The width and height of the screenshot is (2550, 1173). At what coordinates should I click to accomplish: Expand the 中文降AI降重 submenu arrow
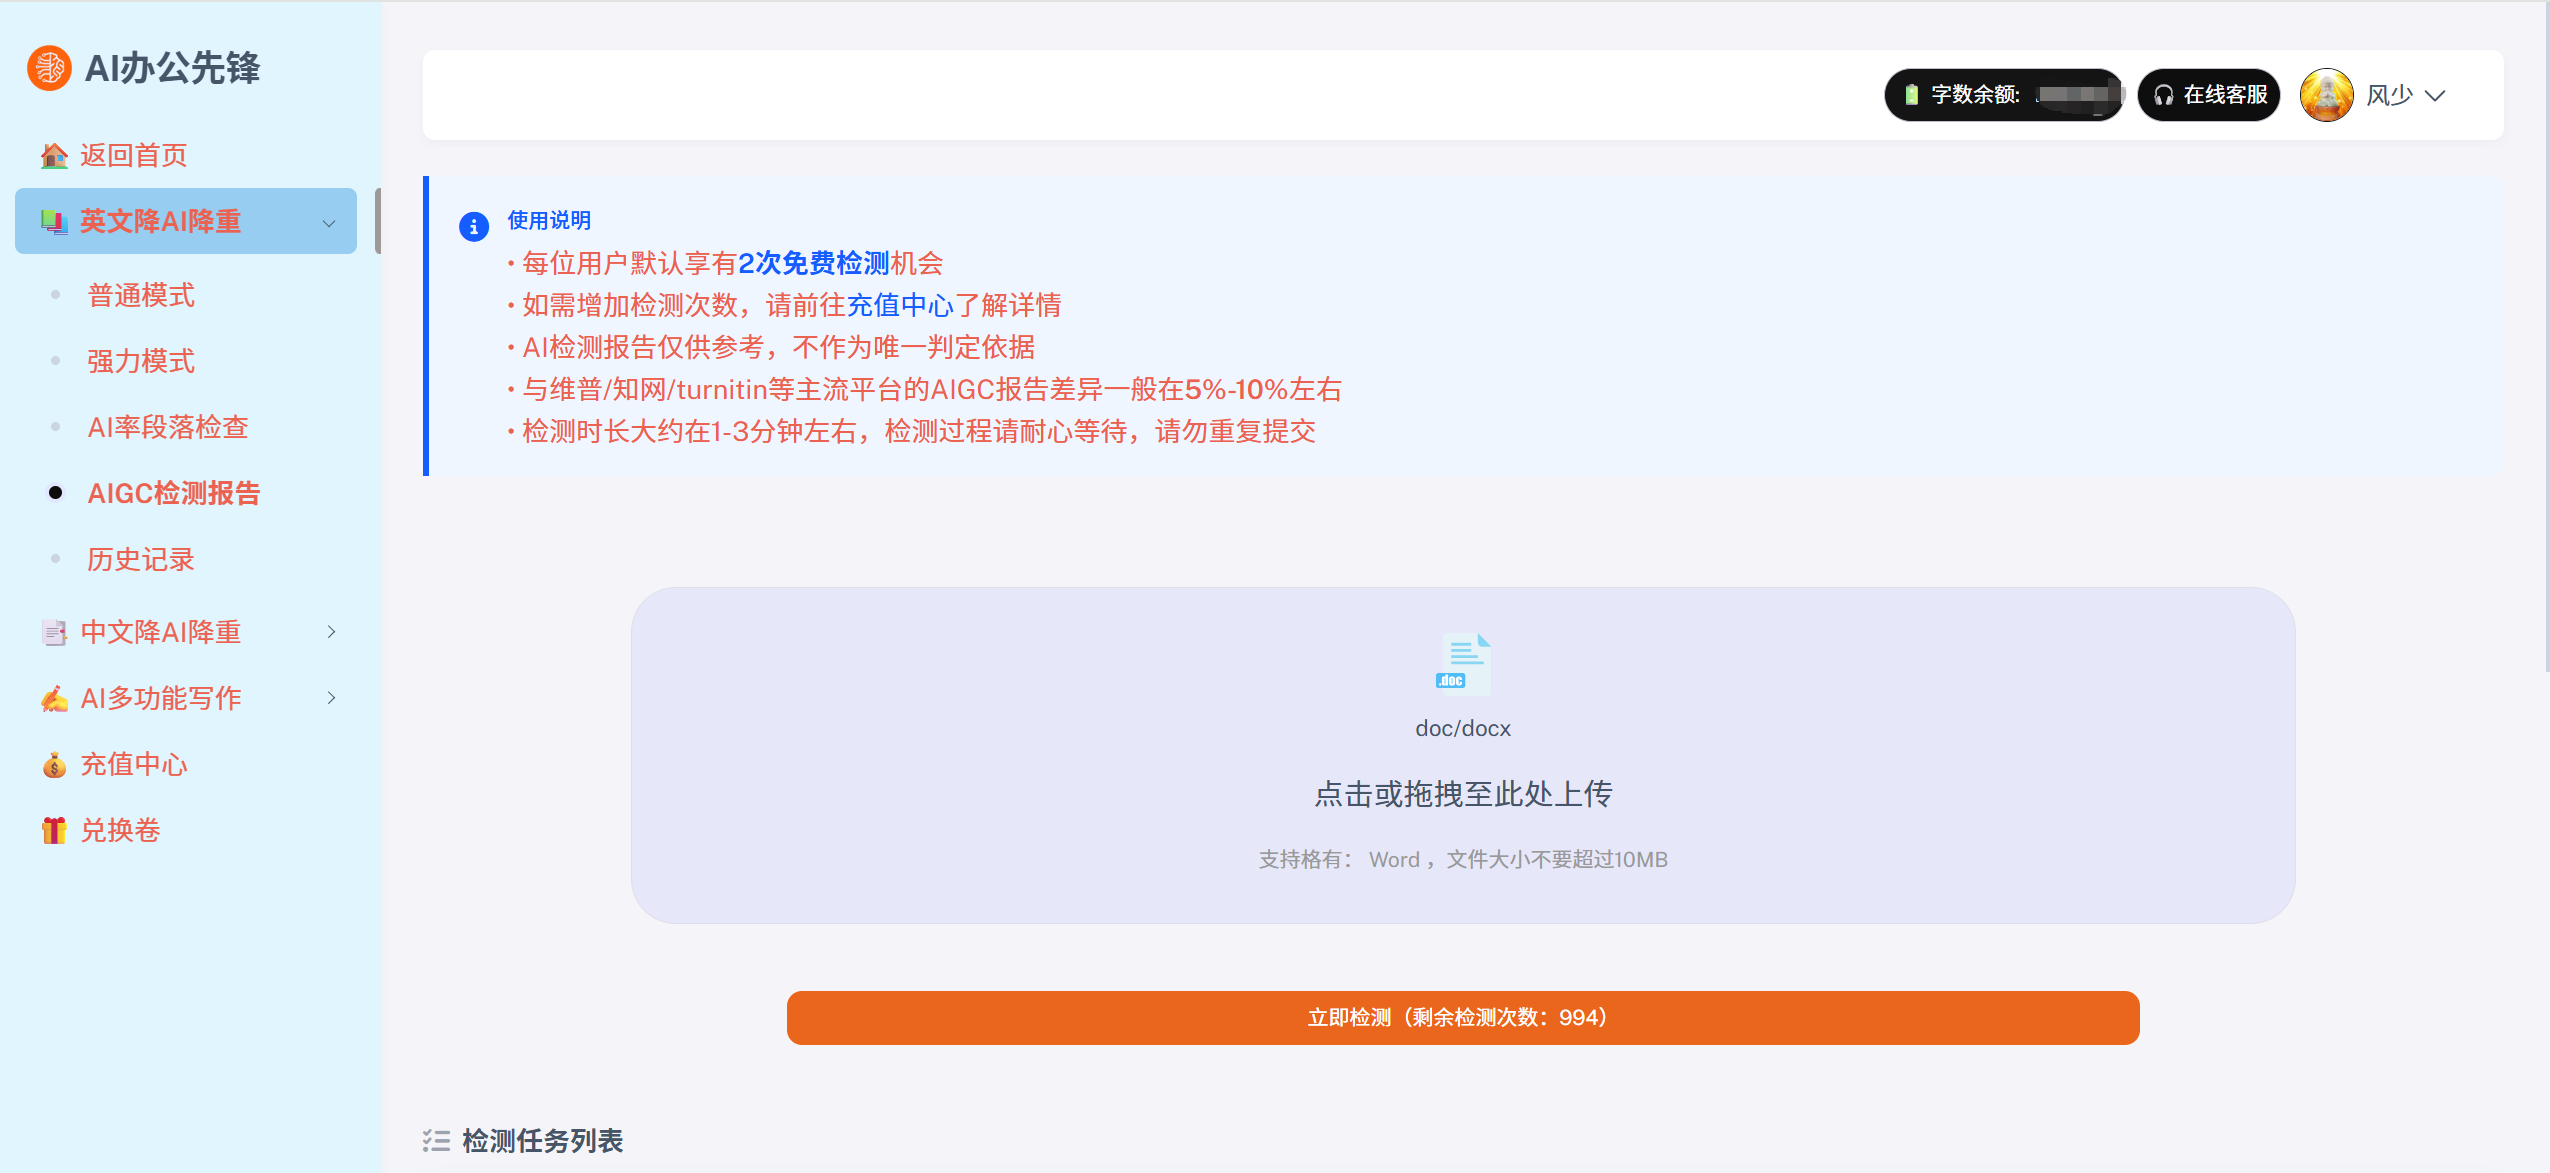coord(331,632)
